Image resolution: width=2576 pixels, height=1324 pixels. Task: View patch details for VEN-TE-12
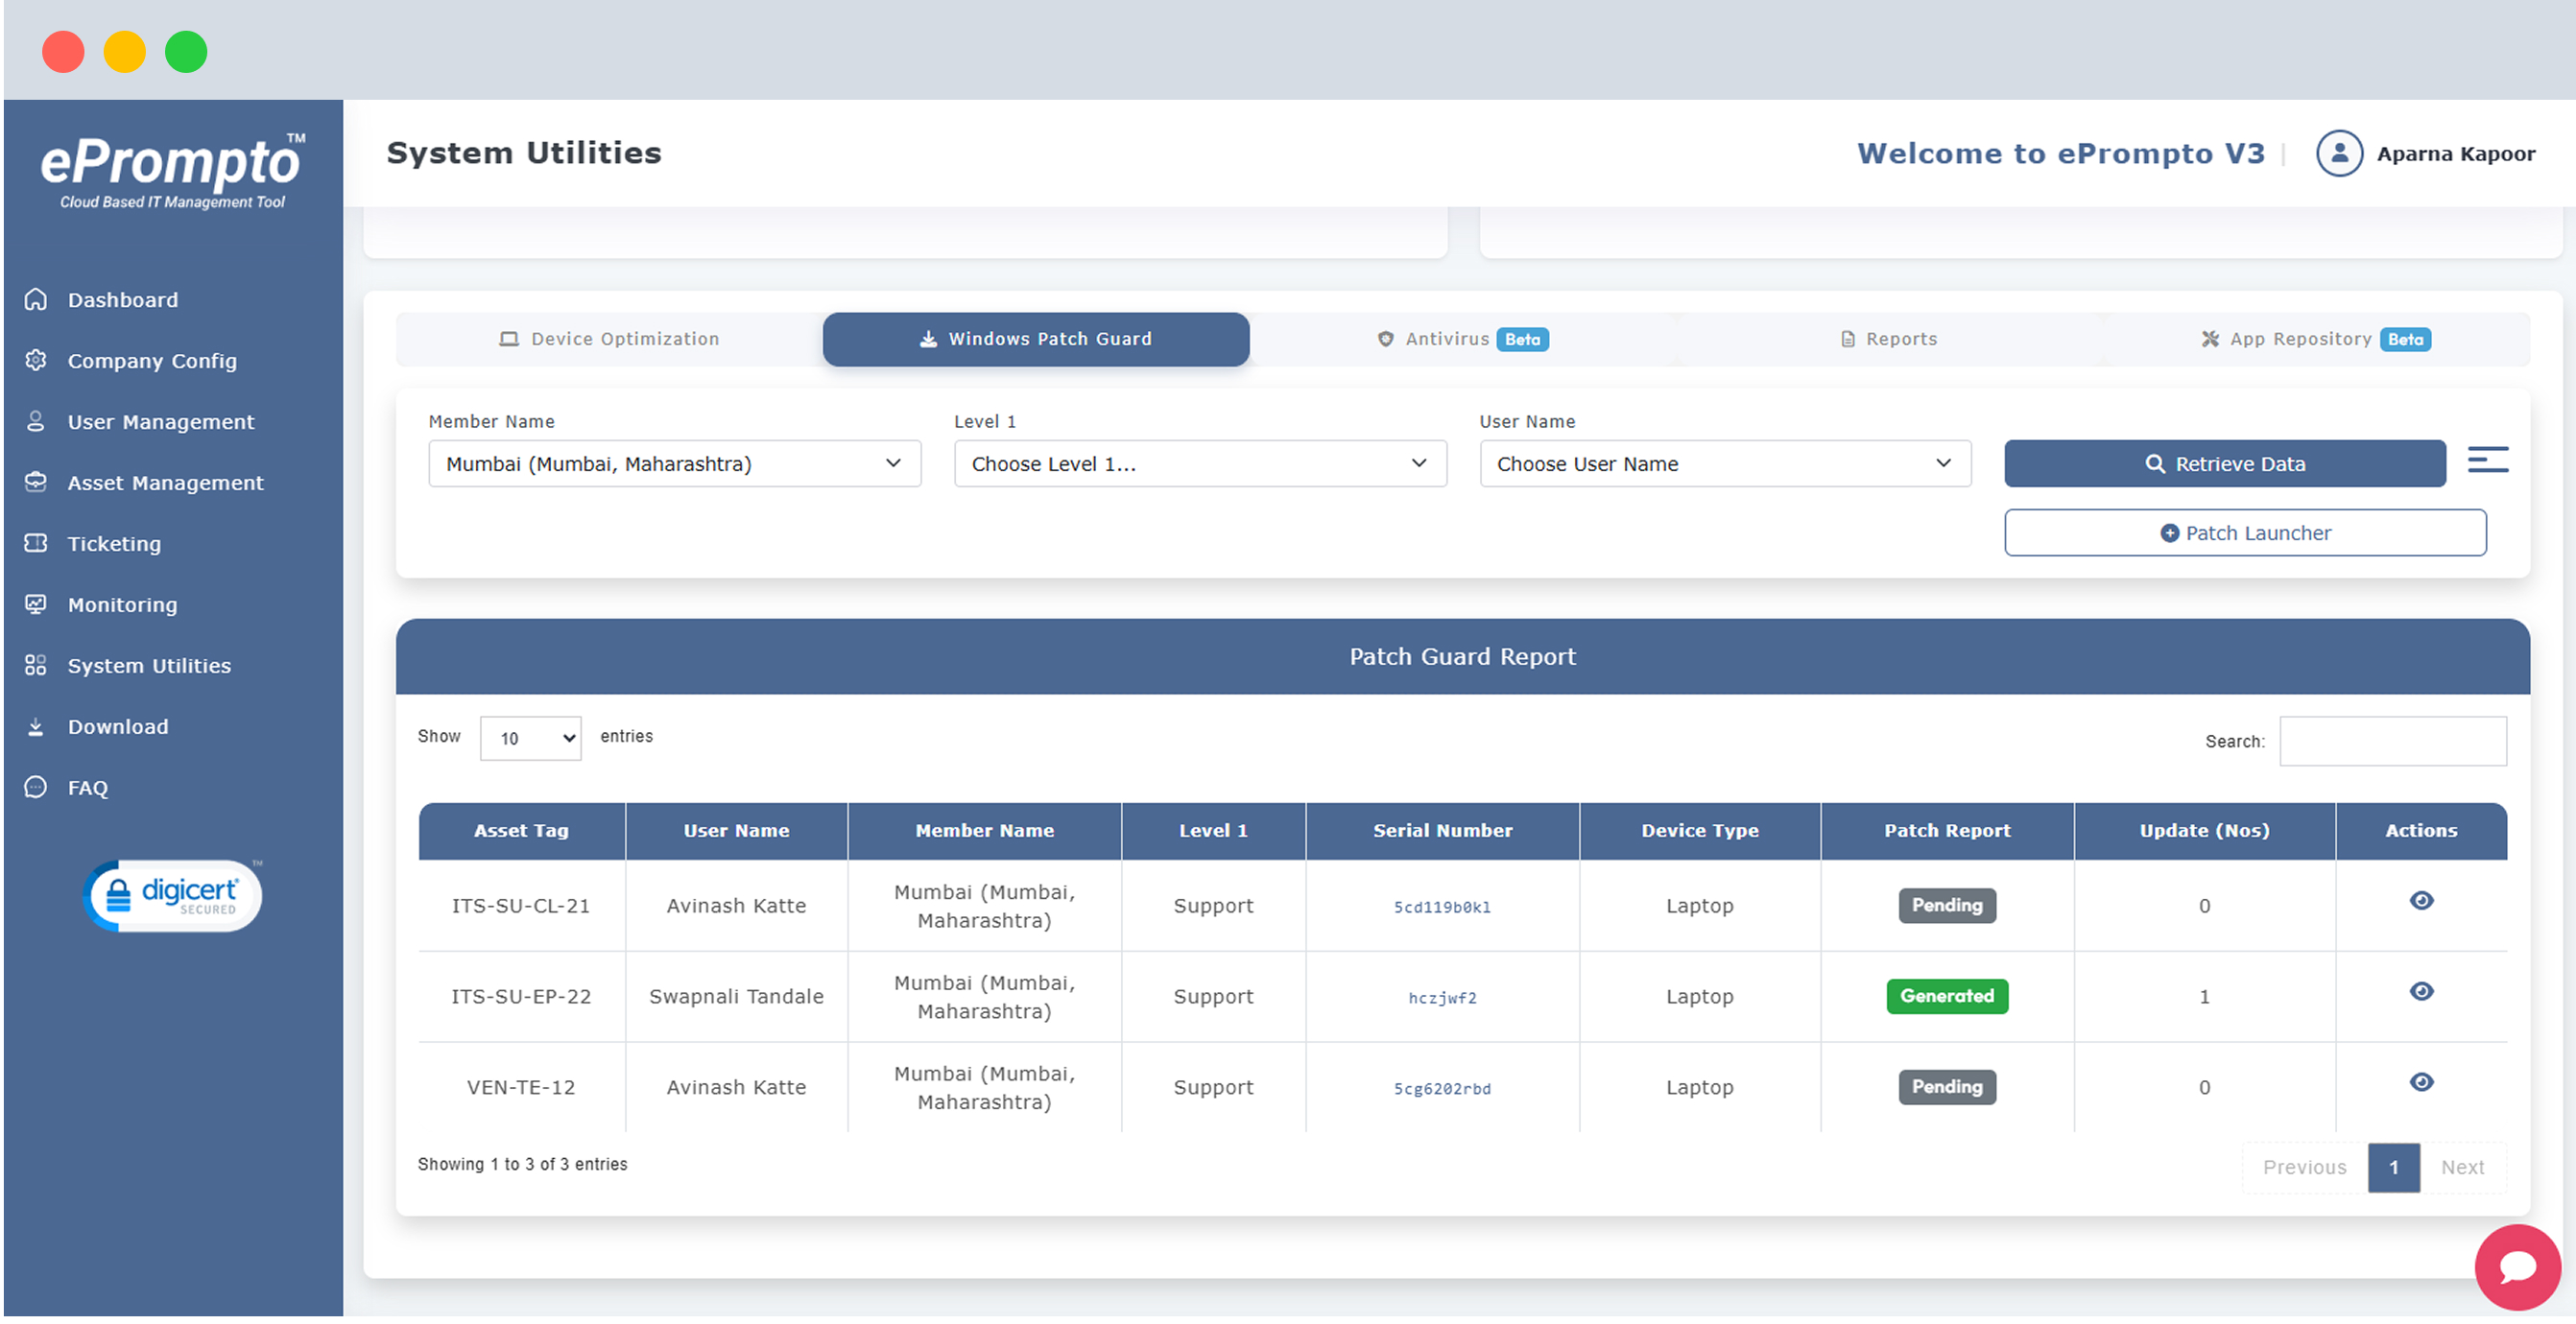[x=2421, y=1083]
